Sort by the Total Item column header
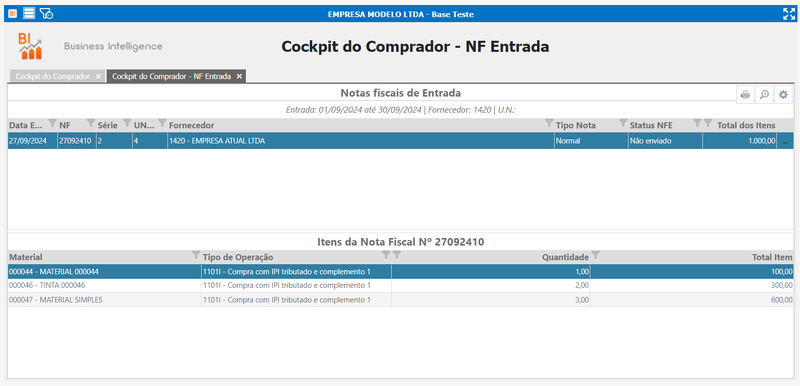The image size is (800, 386). coord(772,258)
